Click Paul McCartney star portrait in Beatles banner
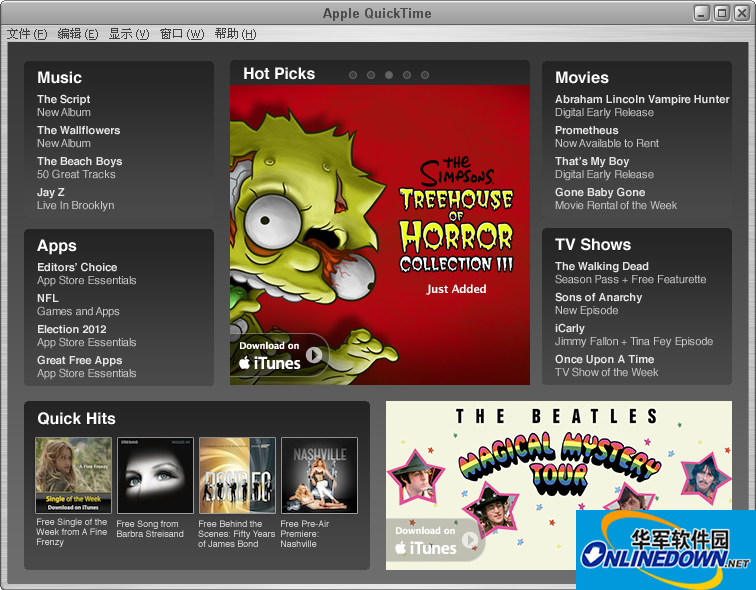The width and height of the screenshot is (756, 590). (415, 477)
